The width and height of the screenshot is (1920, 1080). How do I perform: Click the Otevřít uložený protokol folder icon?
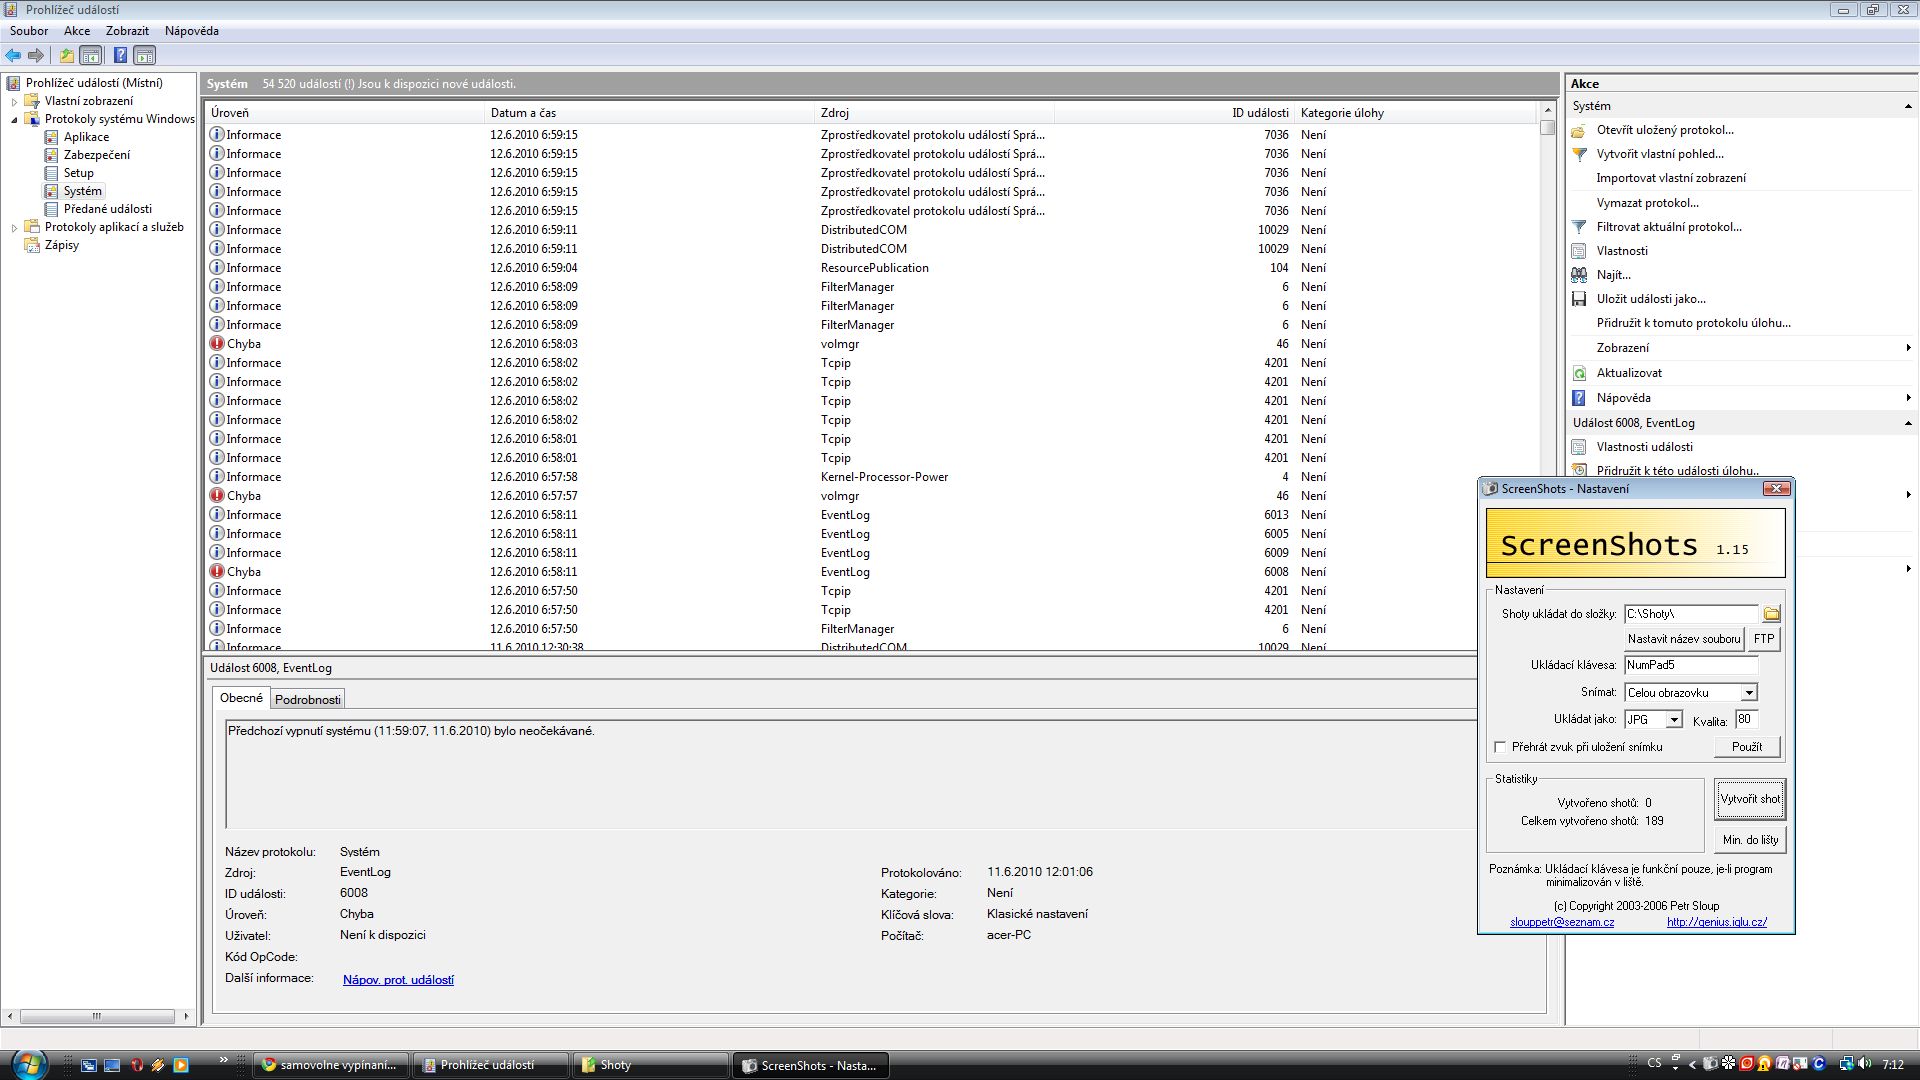(x=1579, y=130)
